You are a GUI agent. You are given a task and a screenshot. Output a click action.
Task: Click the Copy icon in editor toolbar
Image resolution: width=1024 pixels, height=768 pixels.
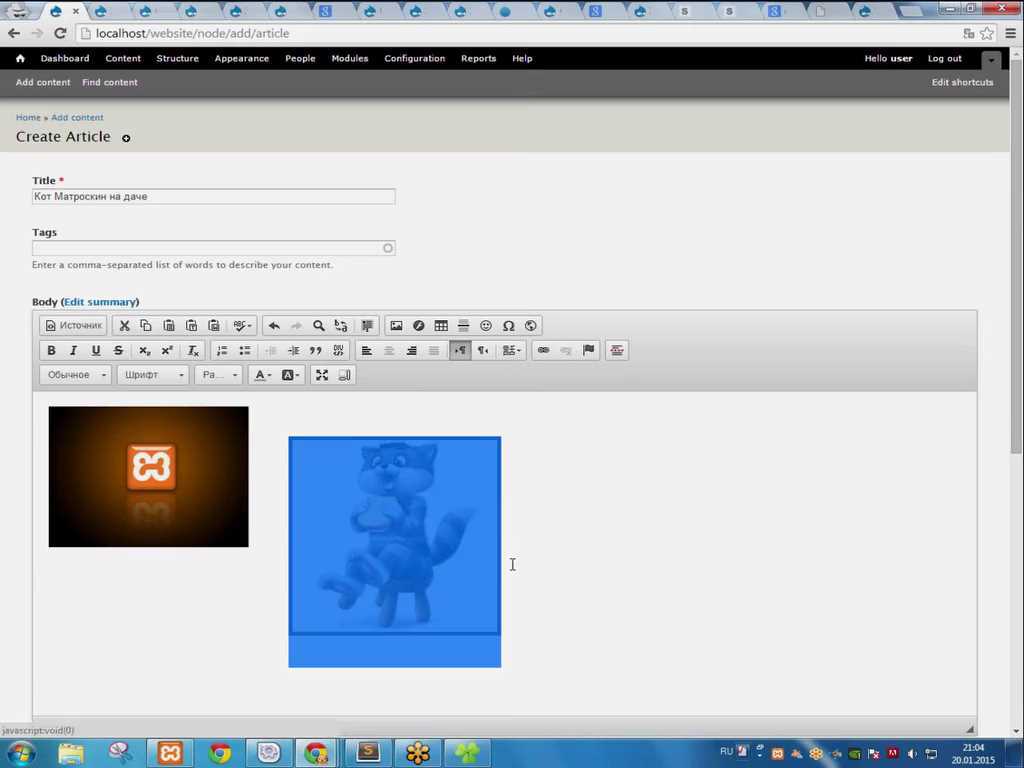point(146,325)
